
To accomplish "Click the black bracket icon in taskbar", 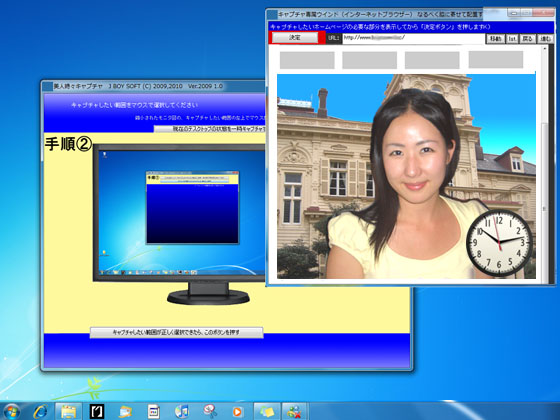I will 97,411.
